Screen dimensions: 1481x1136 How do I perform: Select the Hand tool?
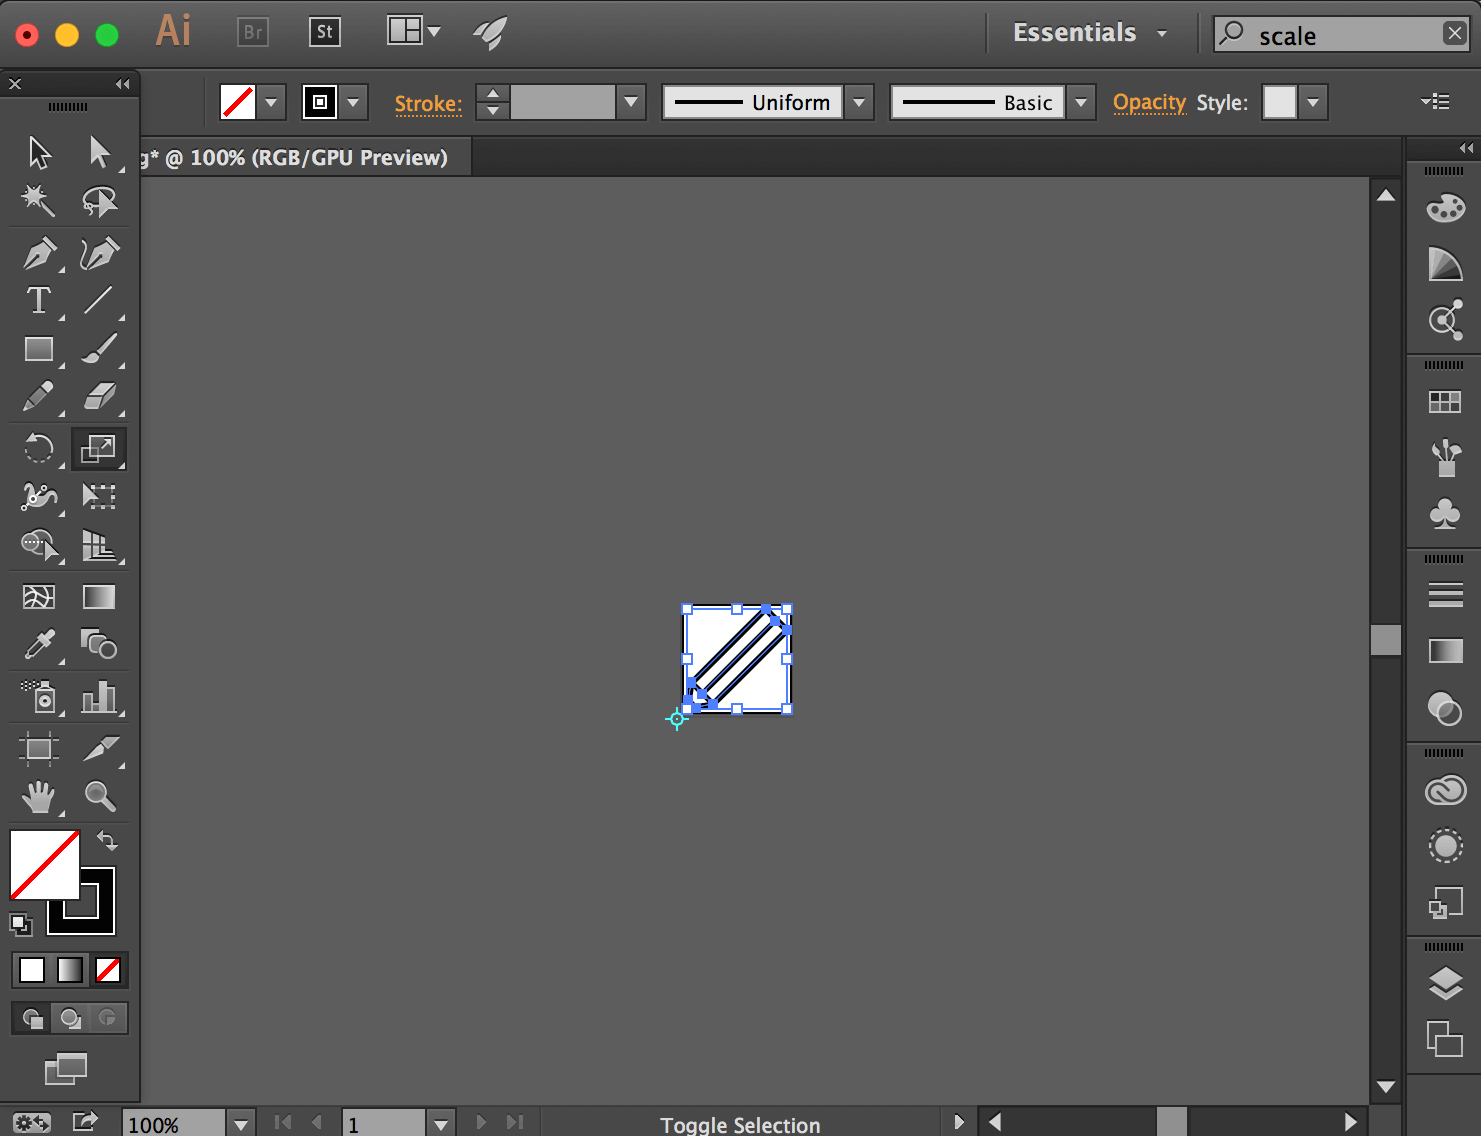pos(39,797)
